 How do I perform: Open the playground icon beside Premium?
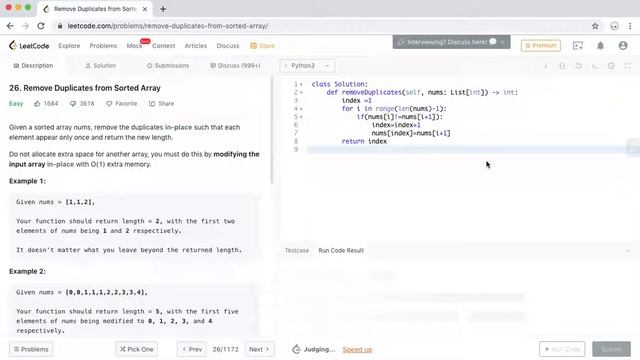click(x=578, y=46)
